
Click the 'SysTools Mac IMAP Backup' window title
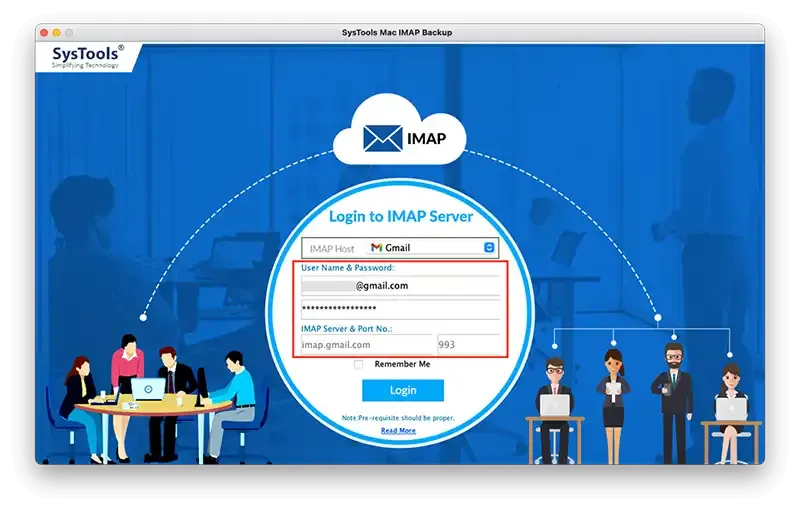pos(397,32)
